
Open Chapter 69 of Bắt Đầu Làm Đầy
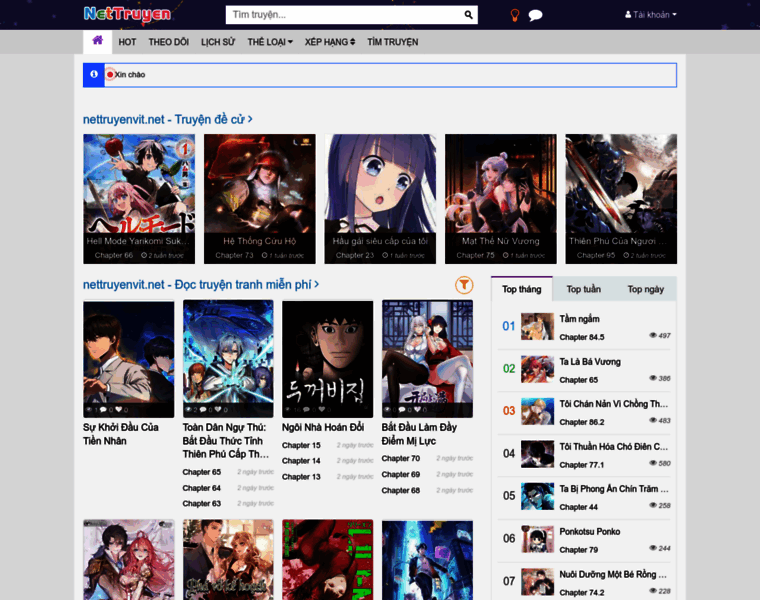coord(401,474)
